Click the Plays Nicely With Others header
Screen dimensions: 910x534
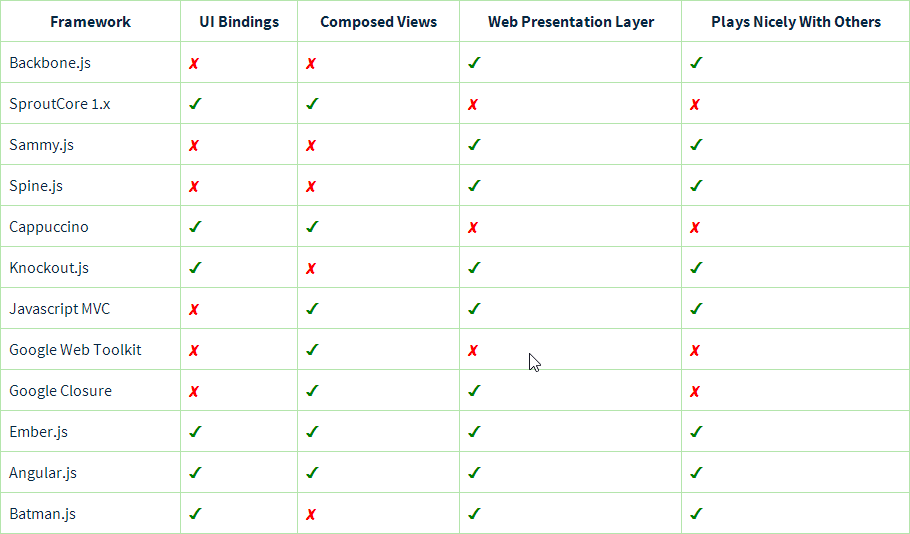(796, 22)
